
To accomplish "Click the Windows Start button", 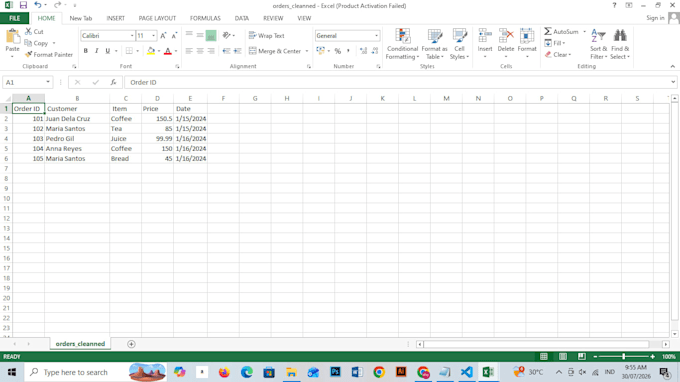I will pyautogui.click(x=12, y=372).
